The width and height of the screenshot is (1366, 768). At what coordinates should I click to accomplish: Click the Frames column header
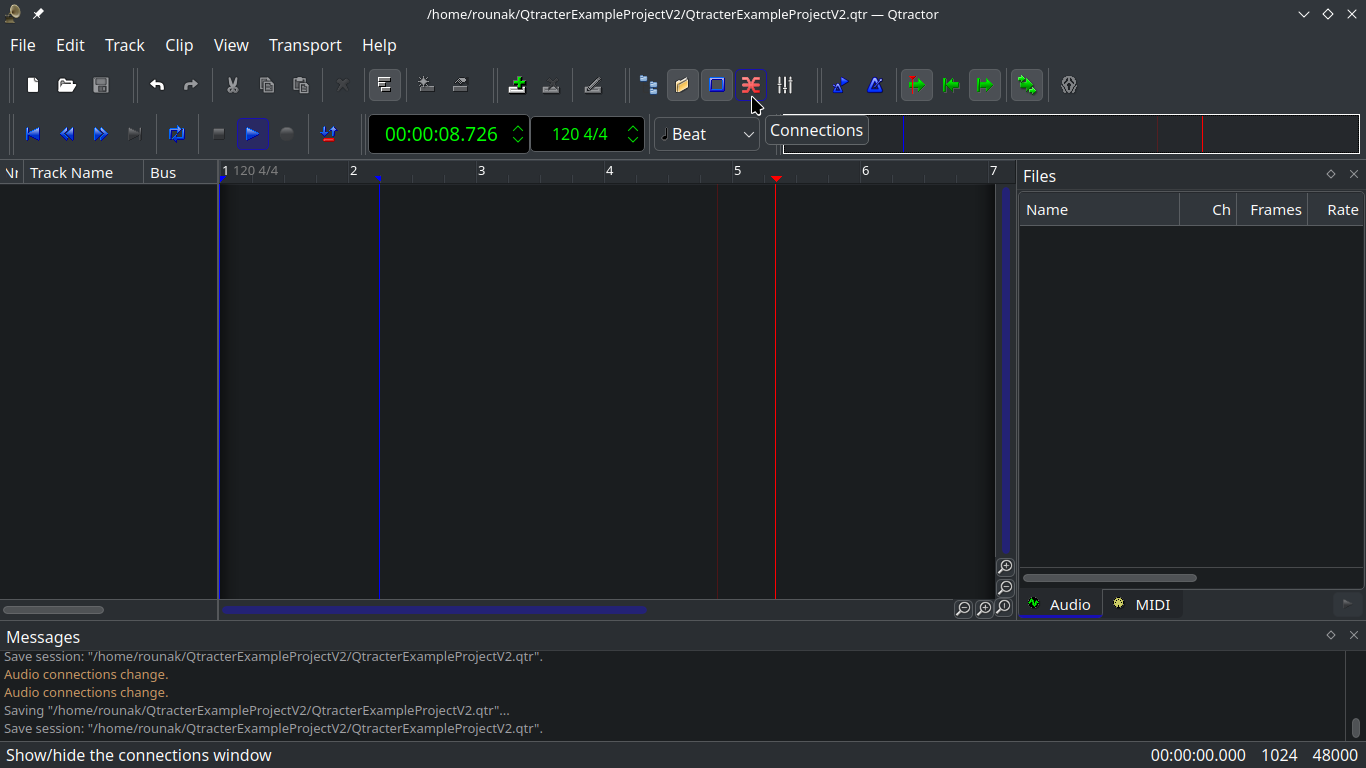[x=1274, y=210]
